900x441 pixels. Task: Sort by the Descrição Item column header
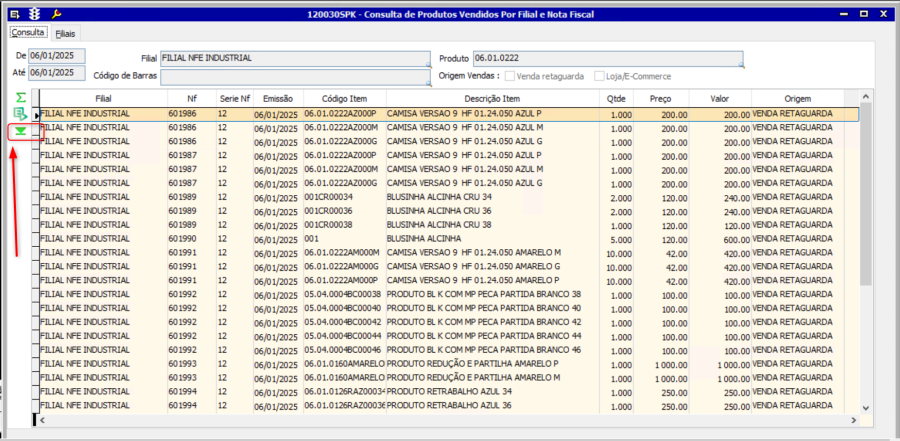click(492, 99)
